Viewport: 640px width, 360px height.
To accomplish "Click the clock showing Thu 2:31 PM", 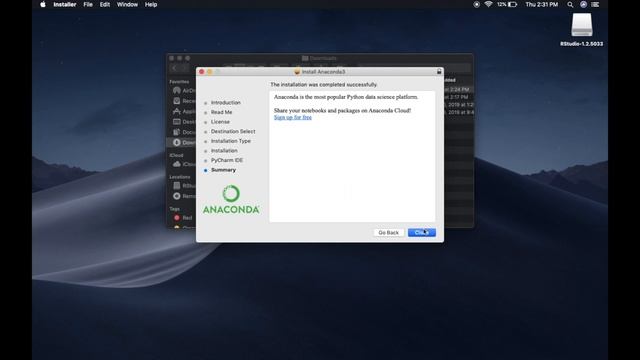I will point(542,4).
